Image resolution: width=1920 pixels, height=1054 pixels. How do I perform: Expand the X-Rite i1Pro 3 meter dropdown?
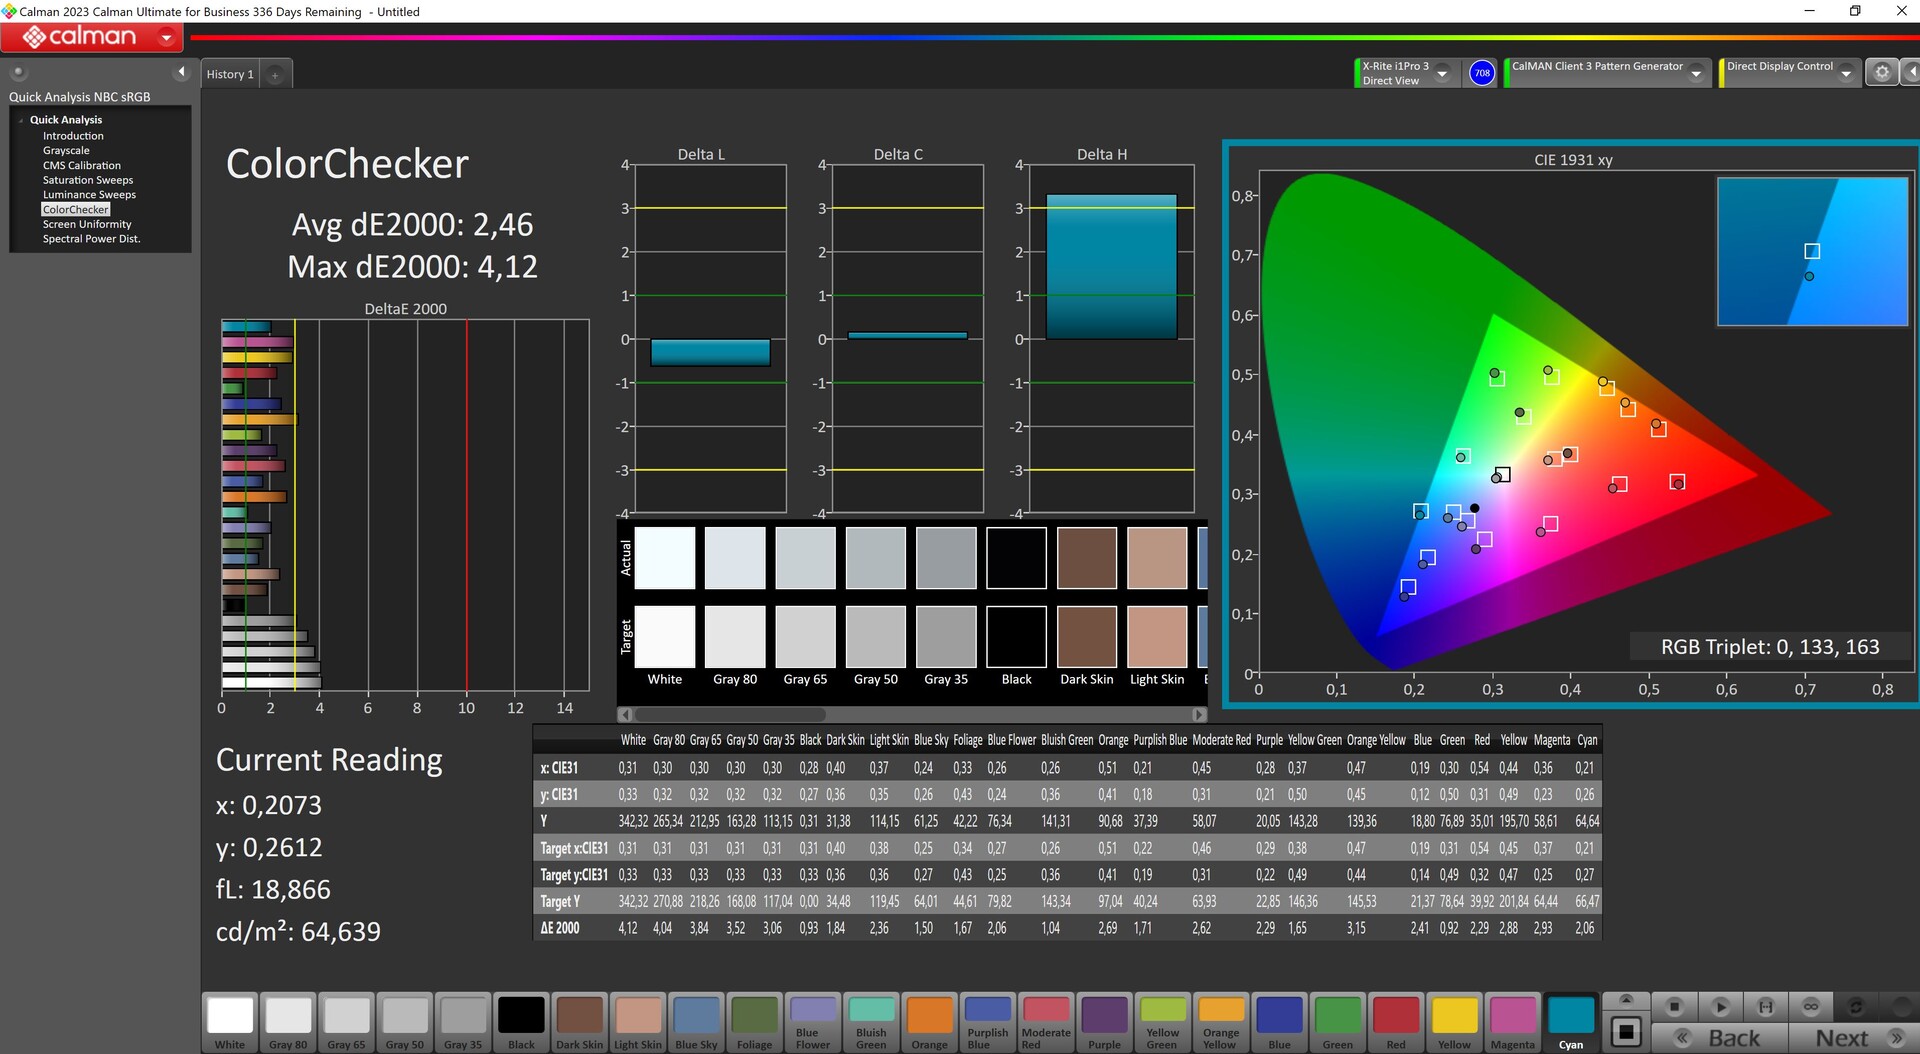(x=1442, y=74)
